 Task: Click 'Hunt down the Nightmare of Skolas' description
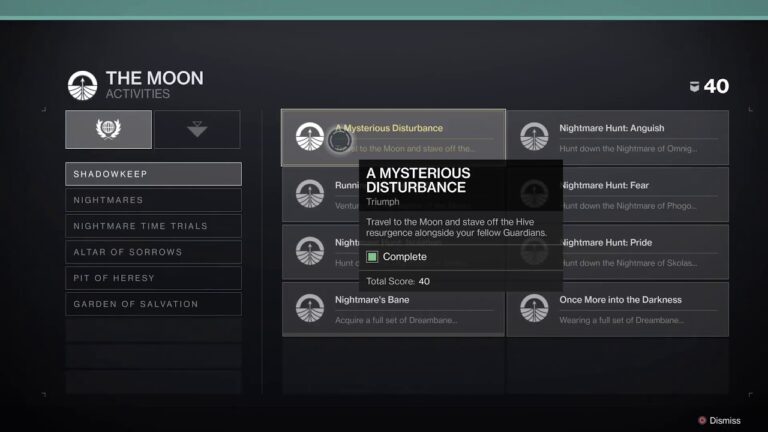point(630,263)
